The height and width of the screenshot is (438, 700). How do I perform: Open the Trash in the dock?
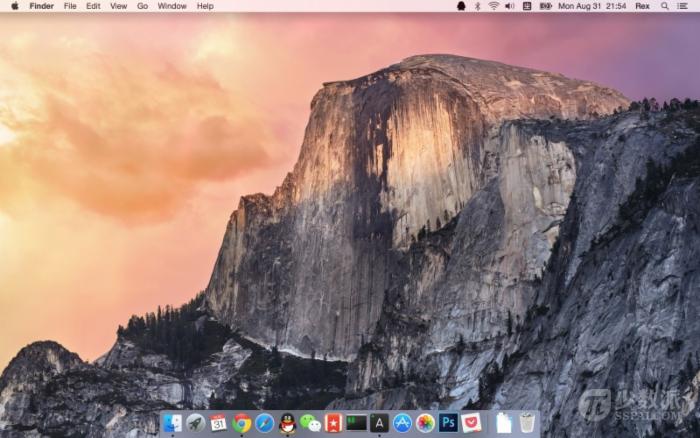(527, 422)
